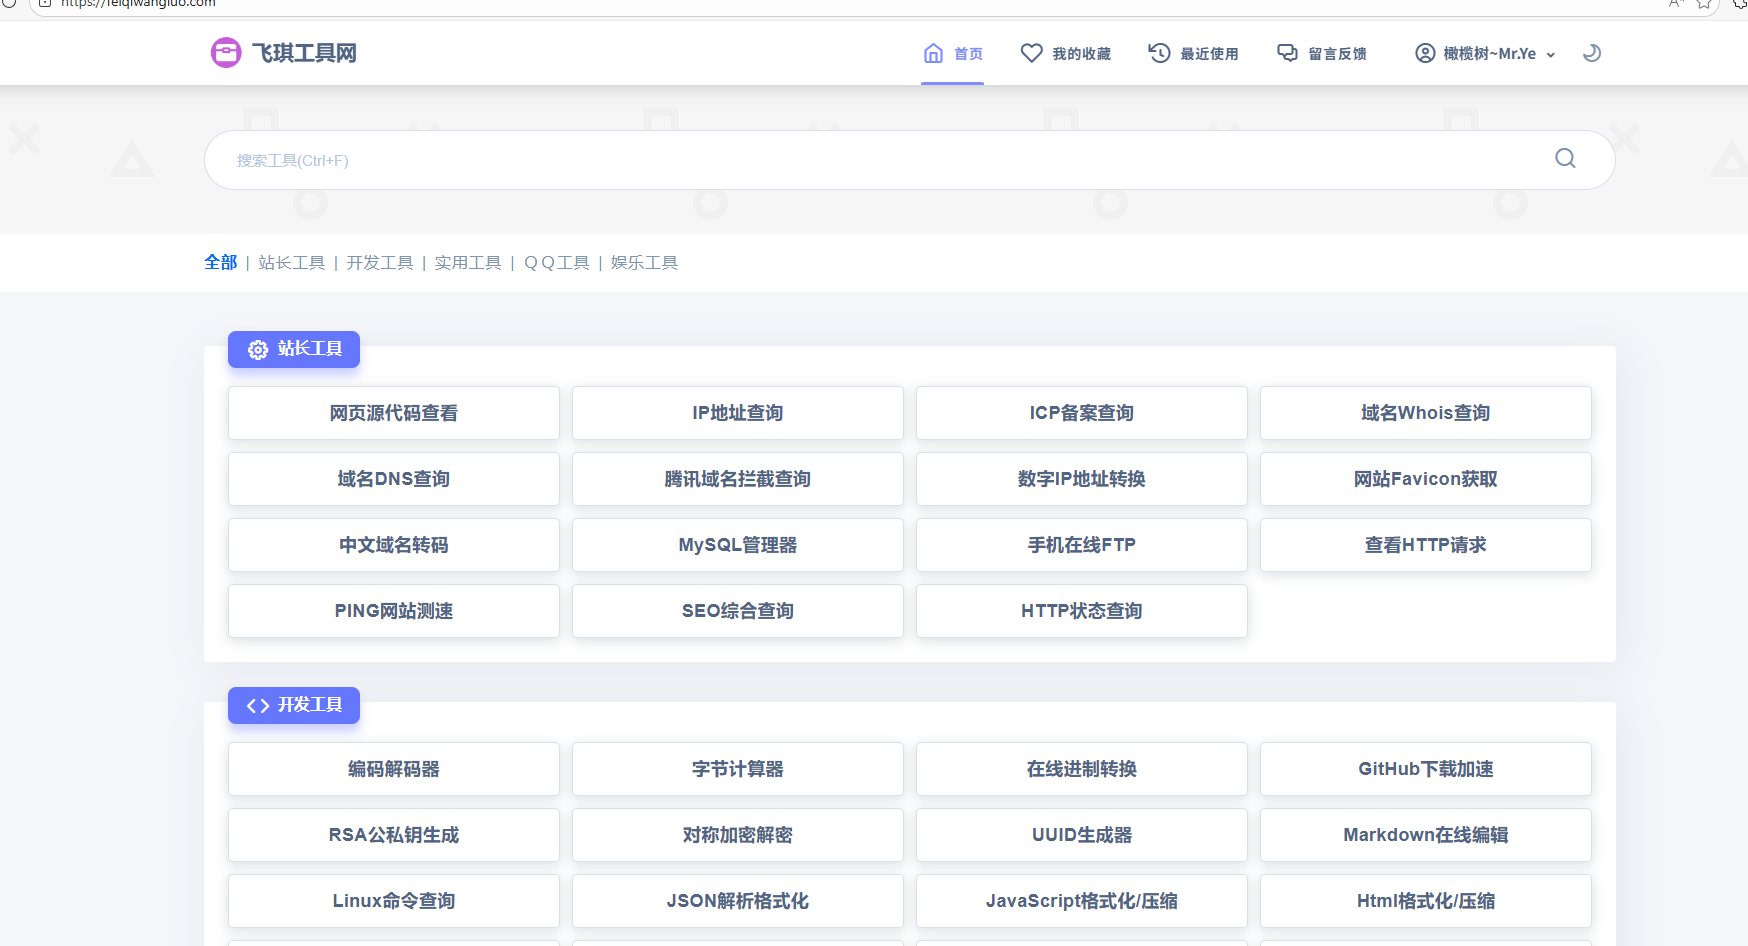This screenshot has width=1748, height=946.
Task: Click the recently used clock icon
Action: [x=1159, y=53]
